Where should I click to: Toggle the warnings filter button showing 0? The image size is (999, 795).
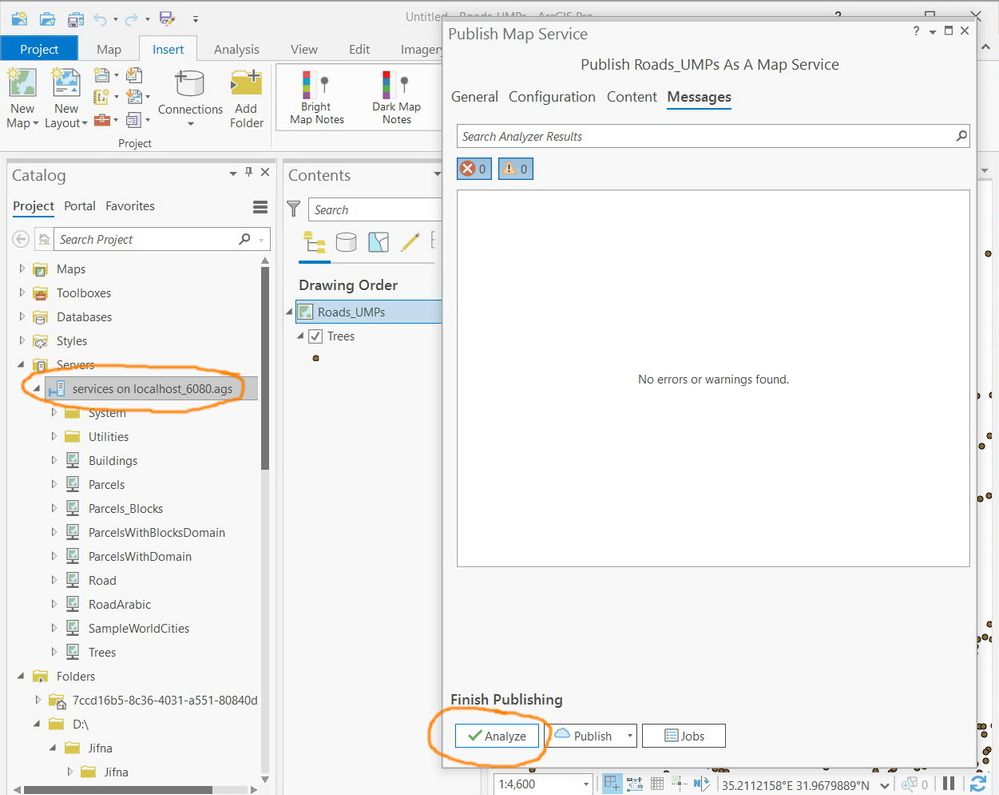[515, 169]
